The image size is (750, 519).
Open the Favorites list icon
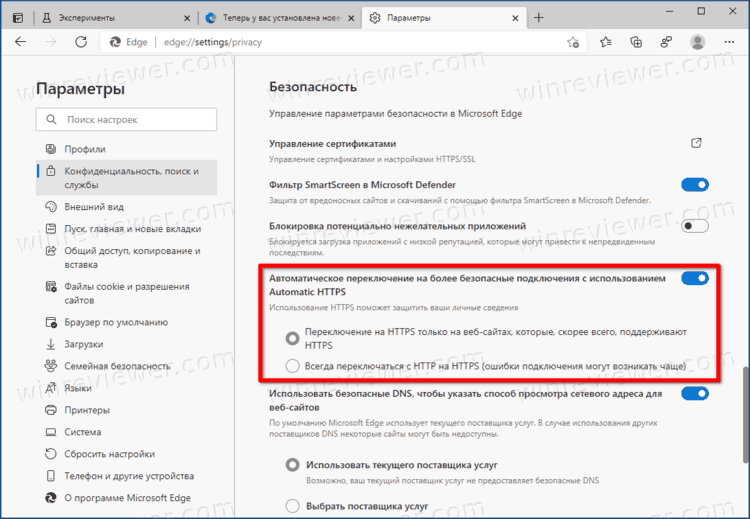point(606,42)
